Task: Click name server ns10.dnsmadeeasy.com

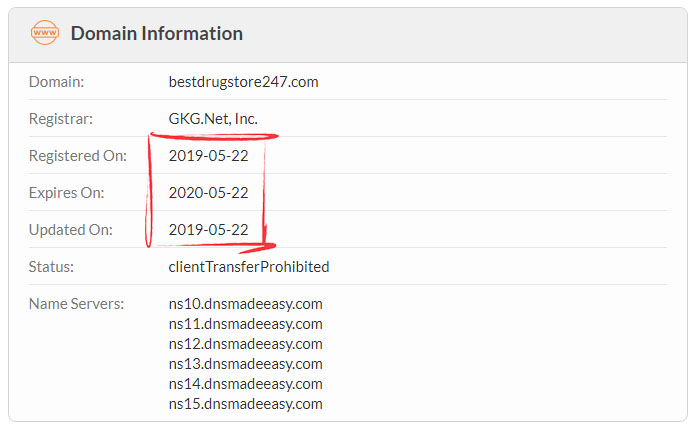Action: (x=246, y=304)
